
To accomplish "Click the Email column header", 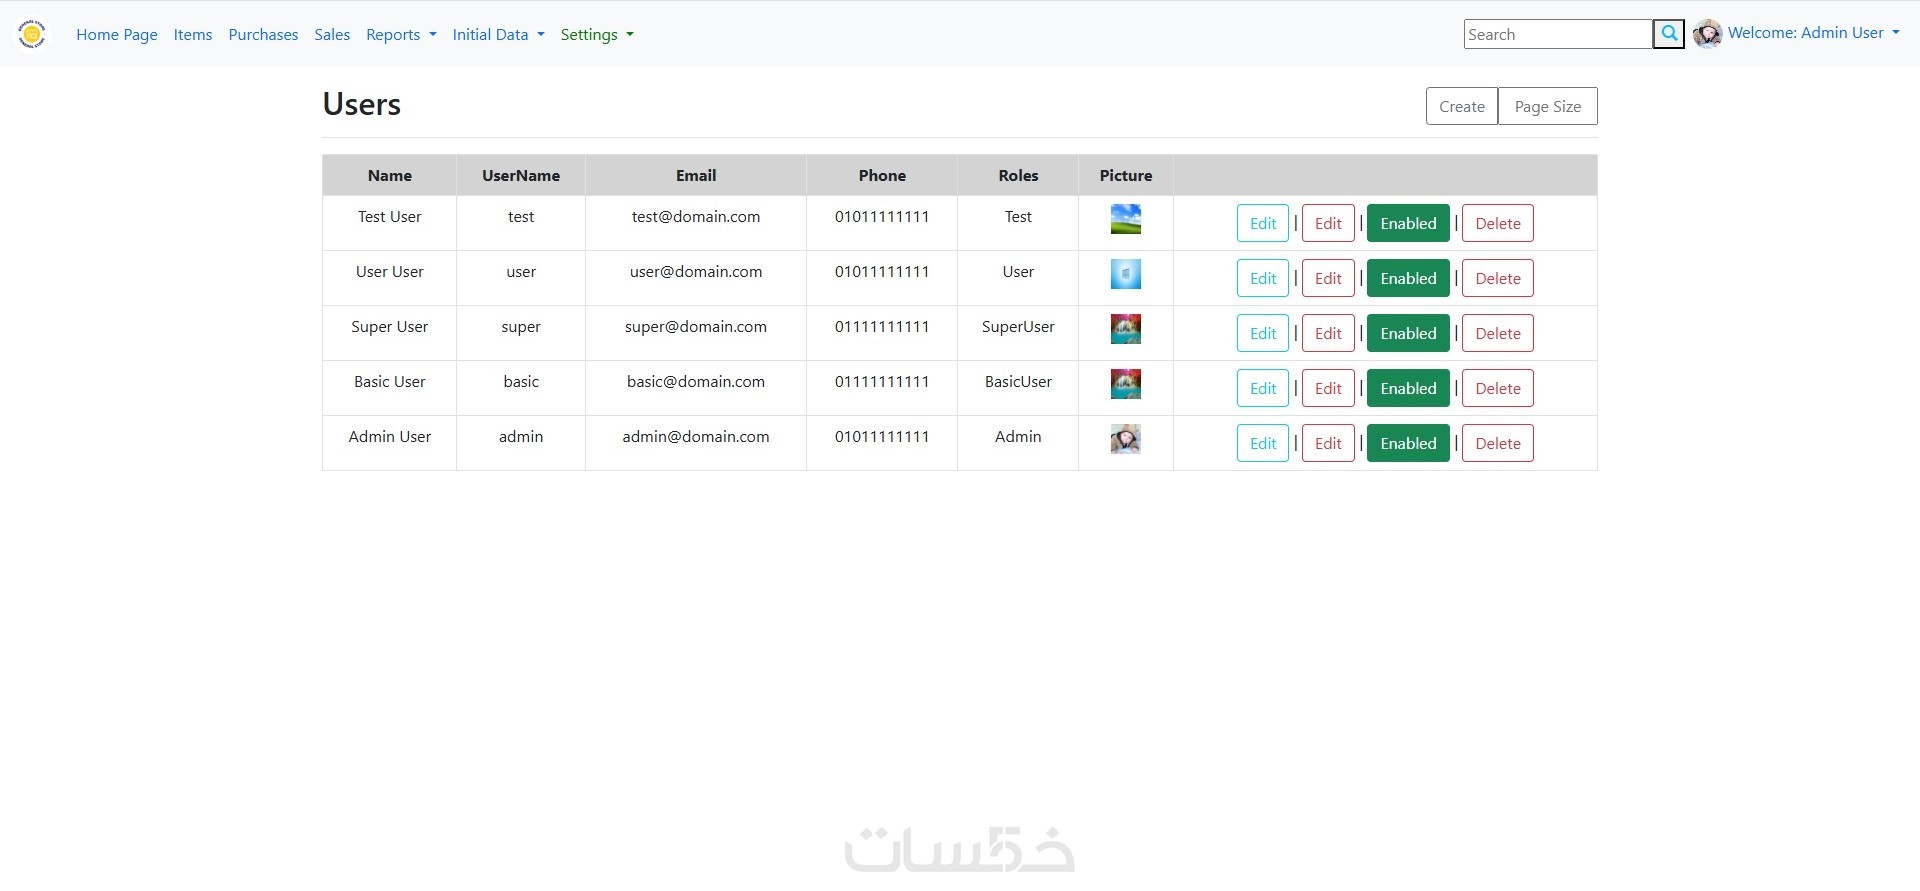I will pyautogui.click(x=696, y=175).
